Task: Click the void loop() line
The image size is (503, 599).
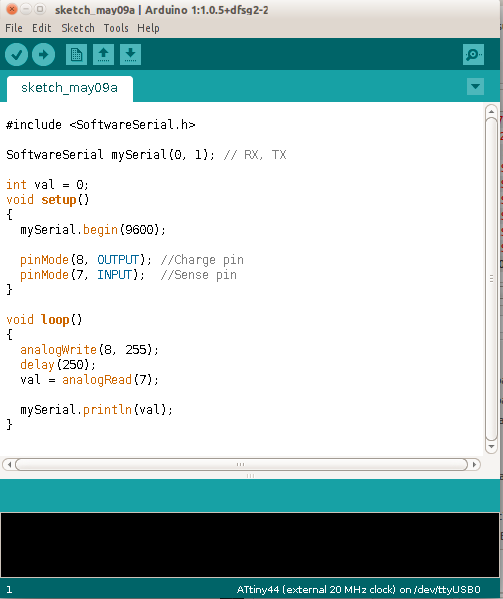Action: (x=44, y=319)
